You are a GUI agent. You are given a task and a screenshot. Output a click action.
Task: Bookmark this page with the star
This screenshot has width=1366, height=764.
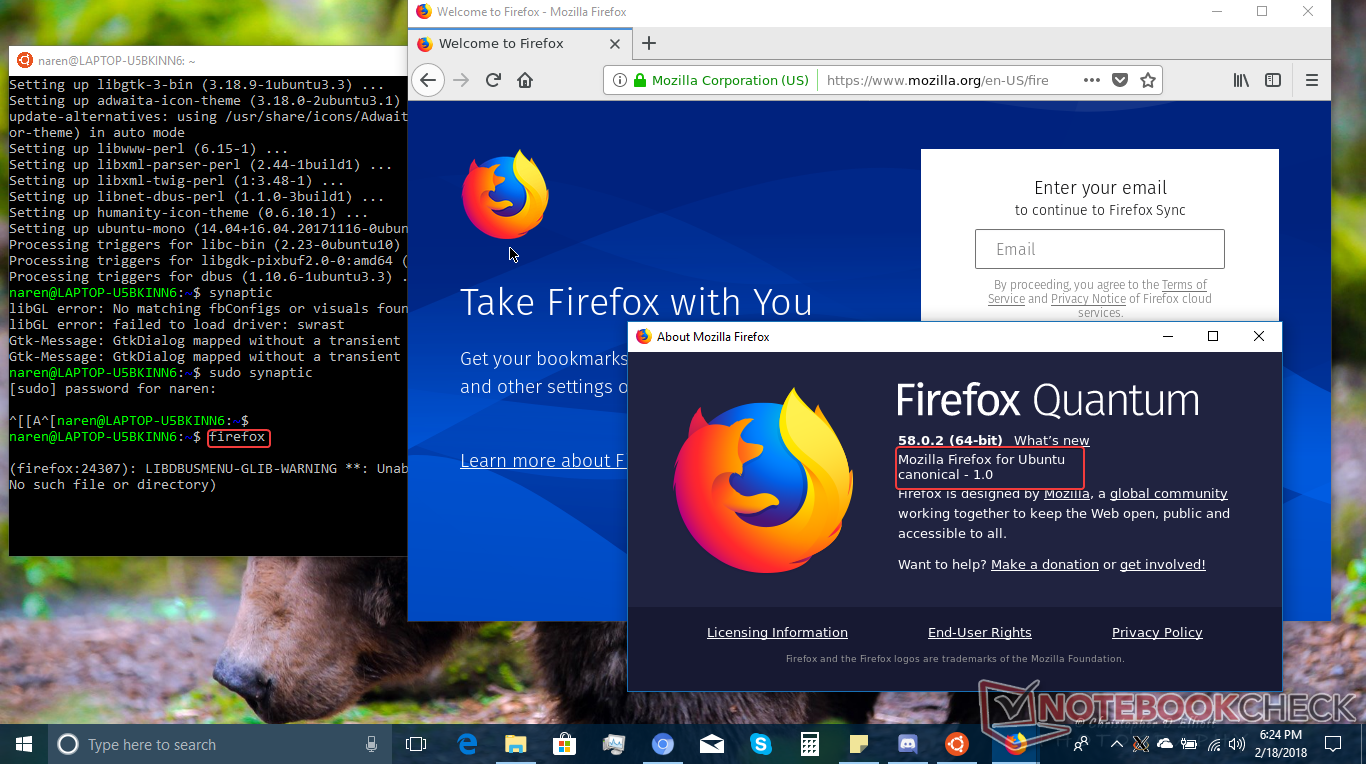click(x=1148, y=80)
